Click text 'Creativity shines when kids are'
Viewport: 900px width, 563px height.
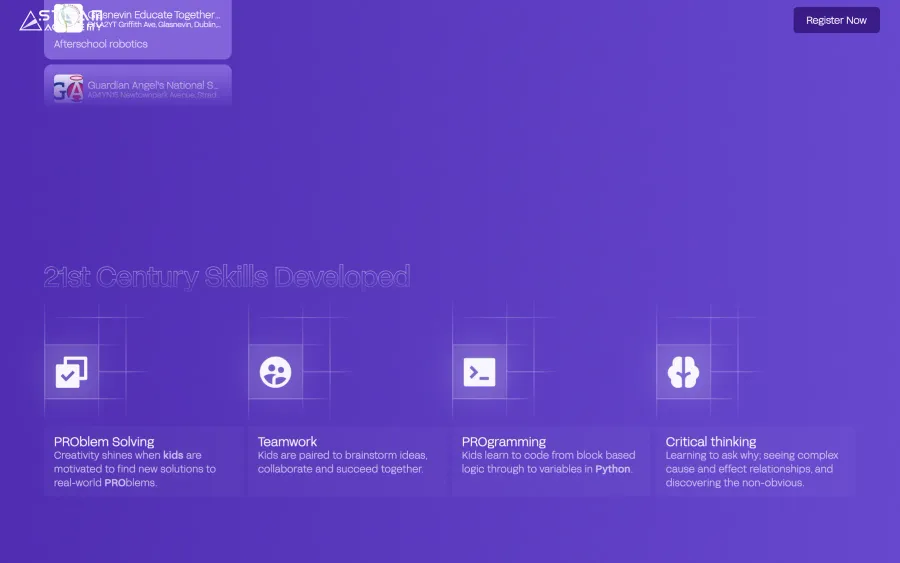point(127,455)
